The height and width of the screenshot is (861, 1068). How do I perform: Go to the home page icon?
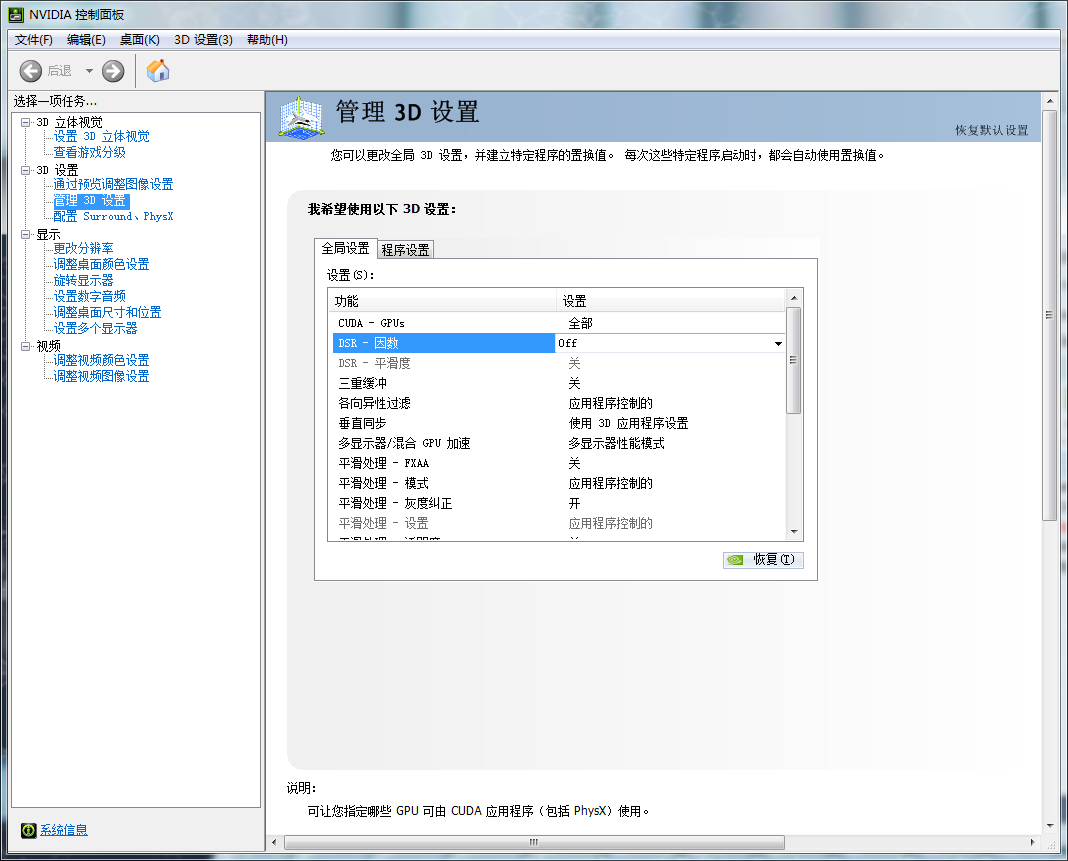pyautogui.click(x=158, y=70)
